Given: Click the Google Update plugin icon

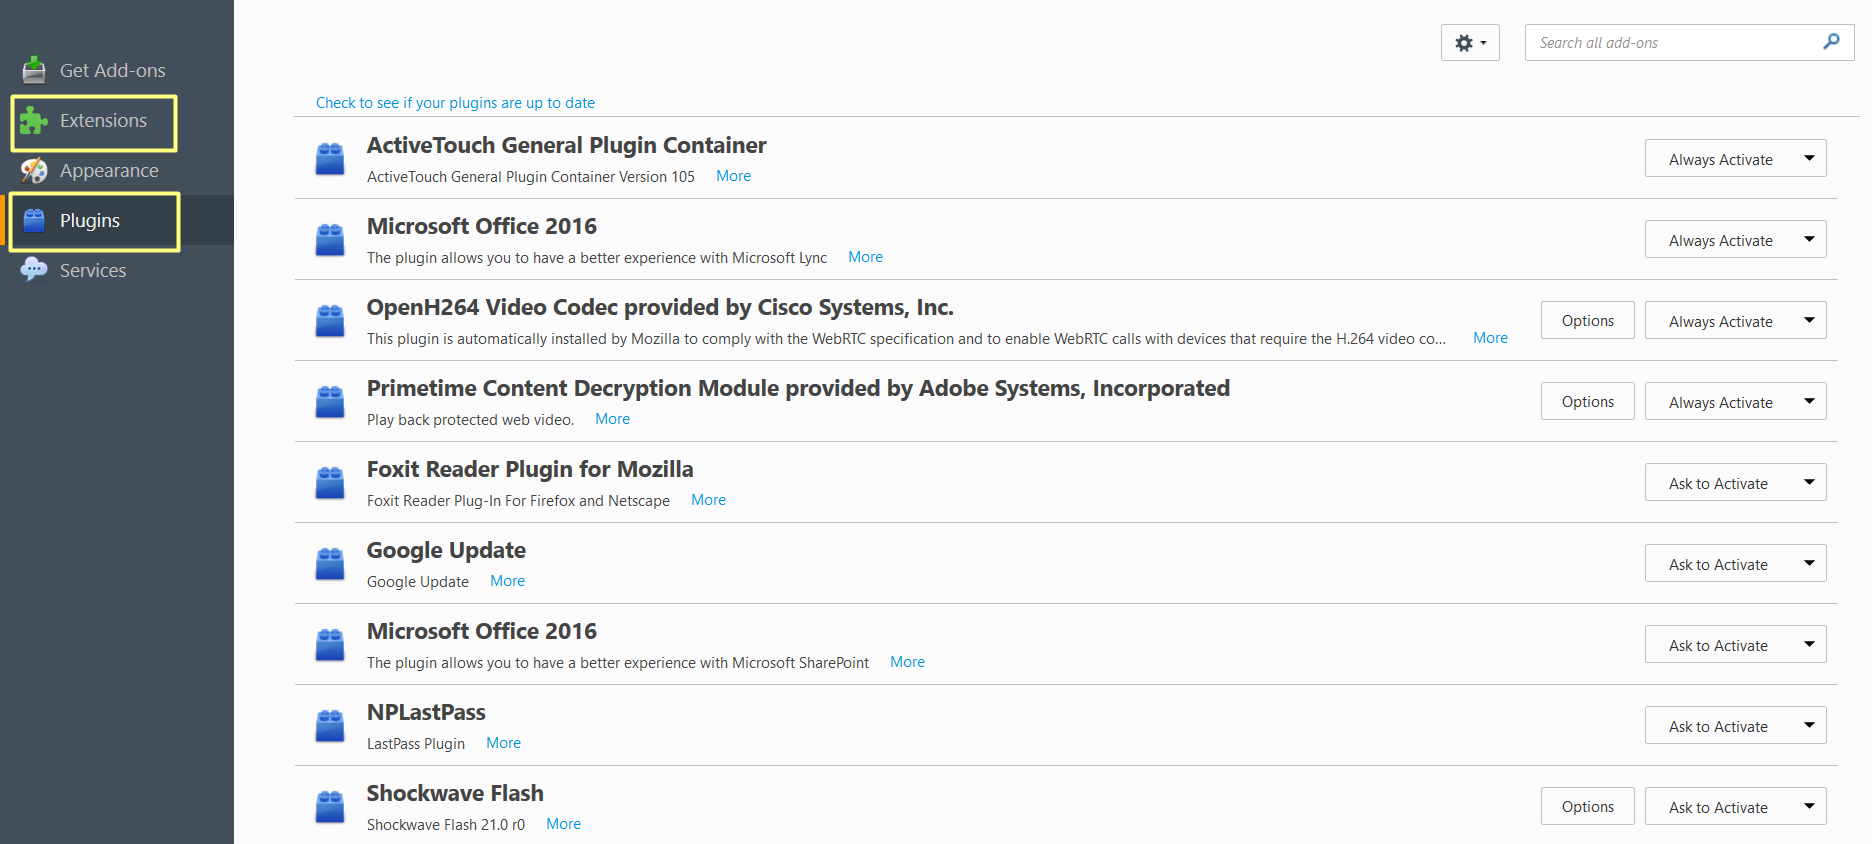Looking at the screenshot, I should (330, 564).
